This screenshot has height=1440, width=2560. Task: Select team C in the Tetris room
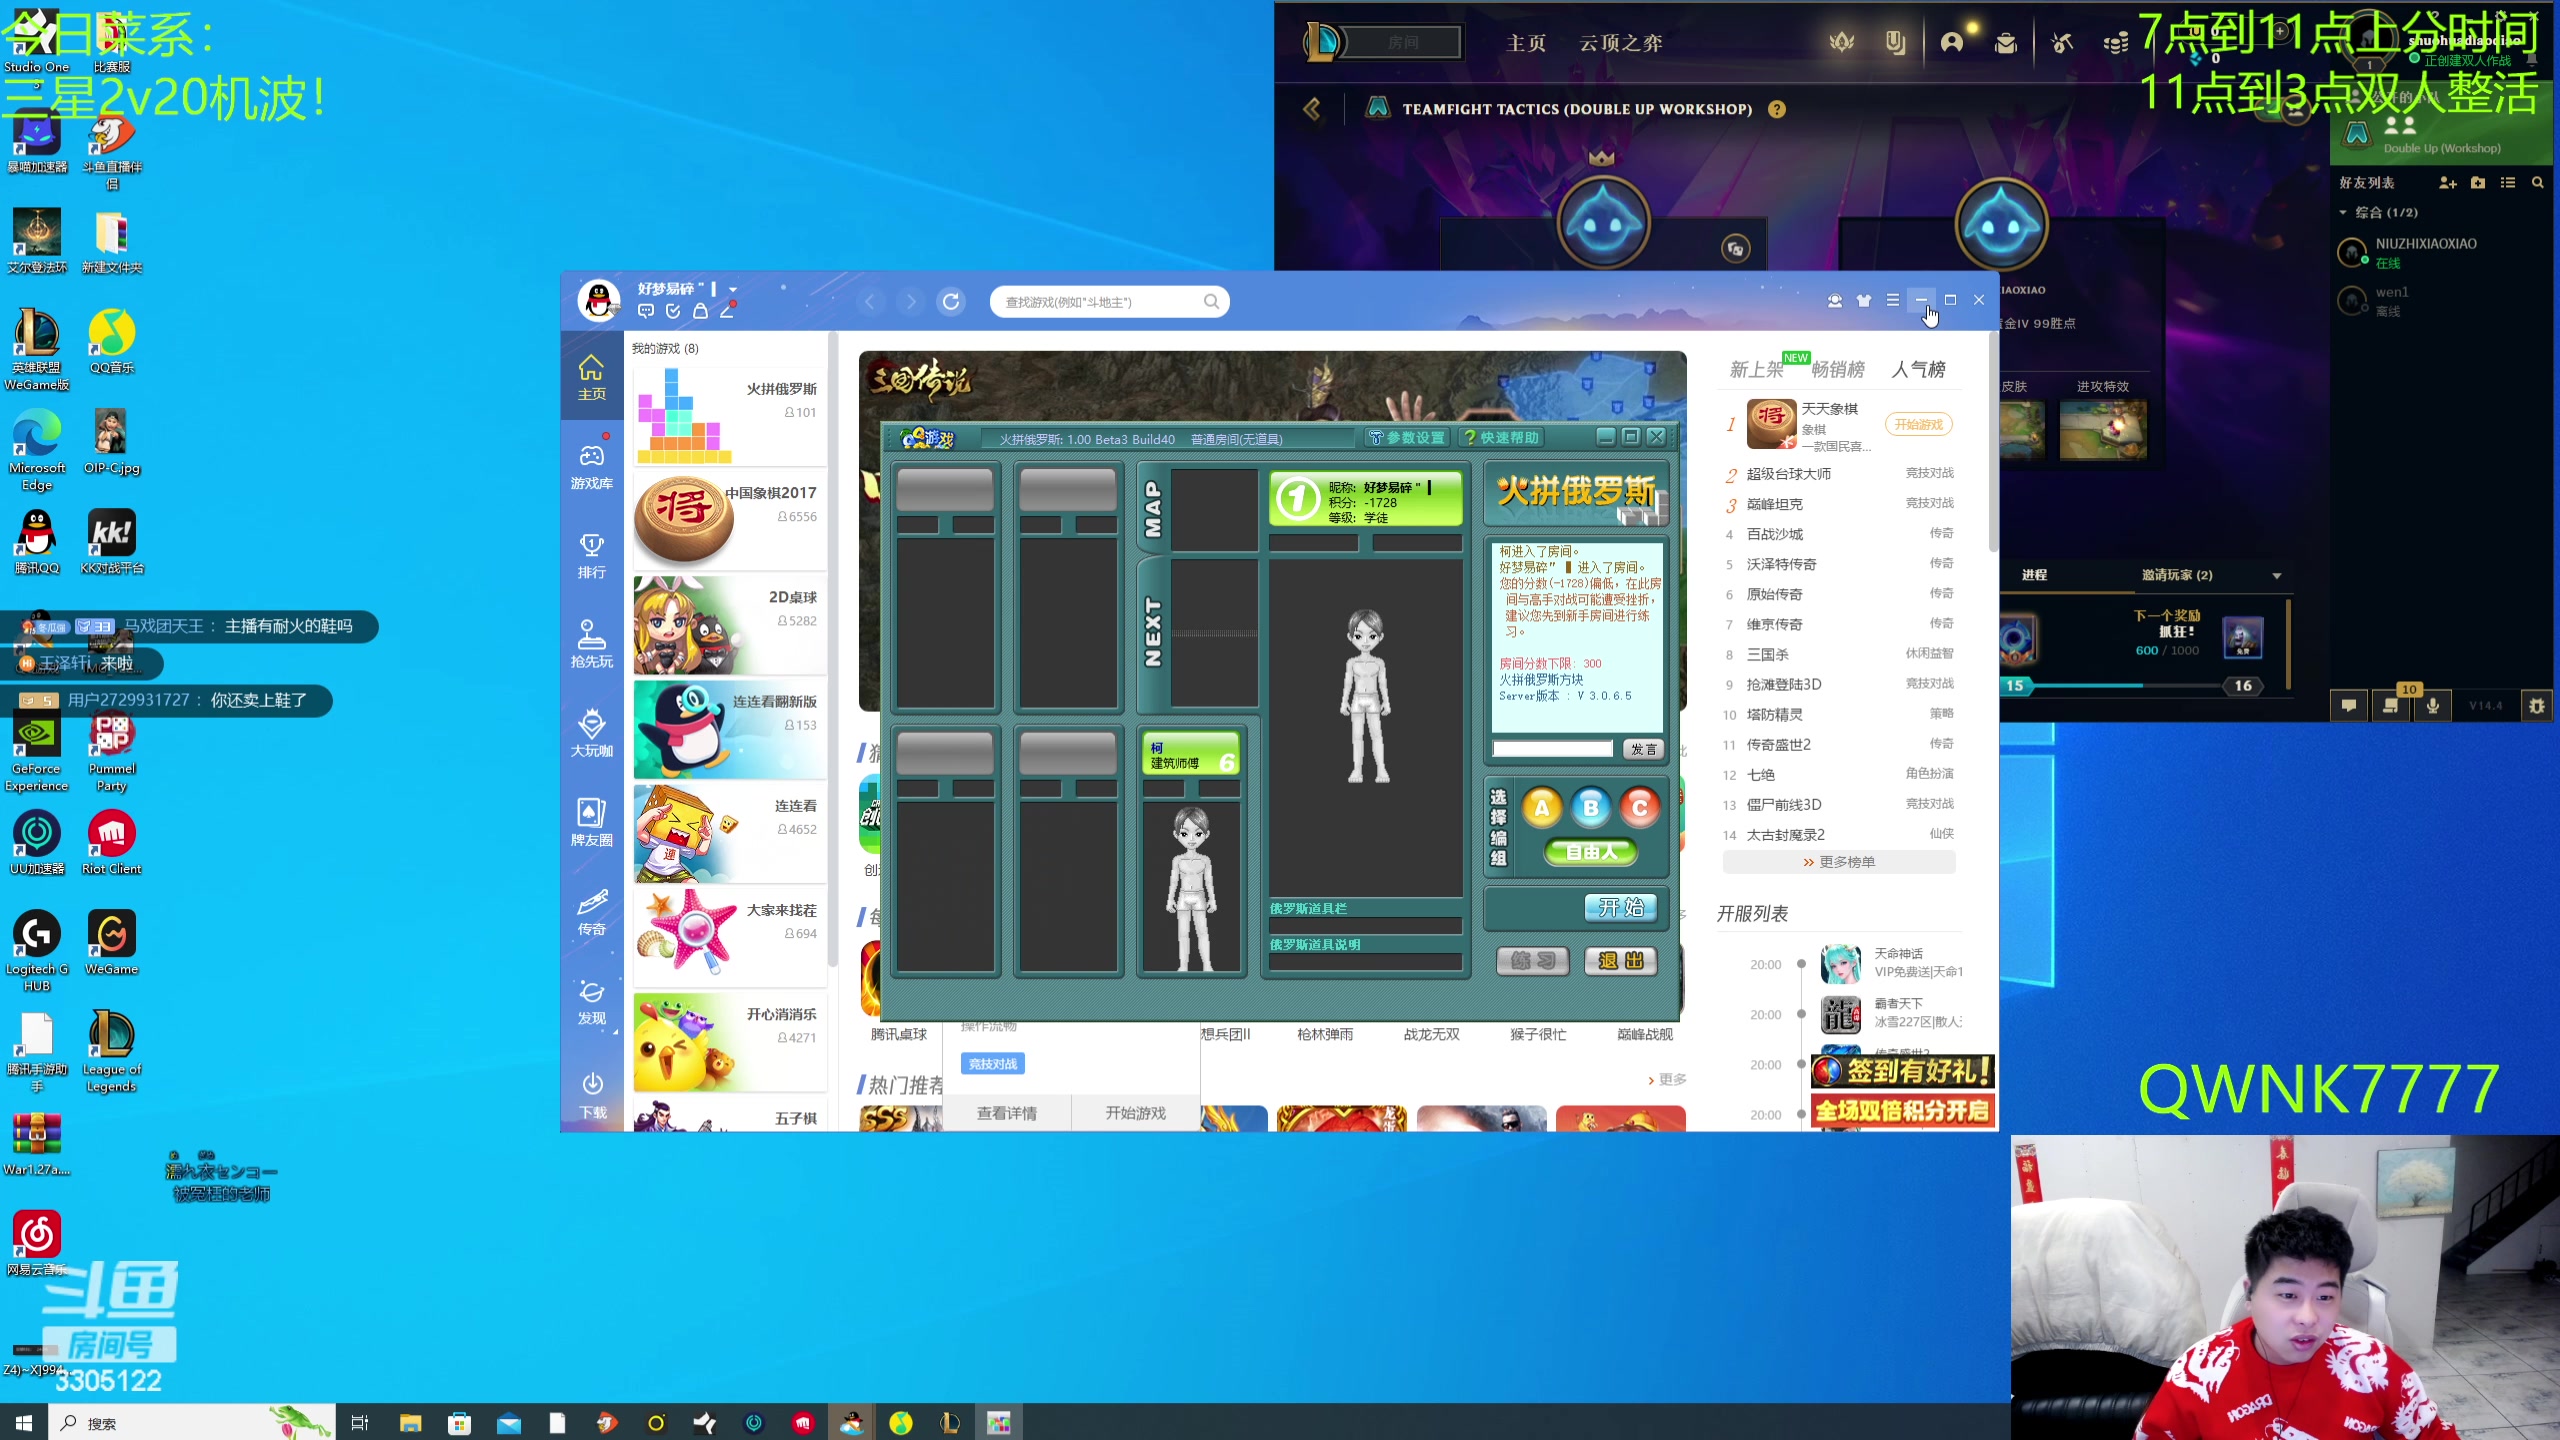[1639, 808]
